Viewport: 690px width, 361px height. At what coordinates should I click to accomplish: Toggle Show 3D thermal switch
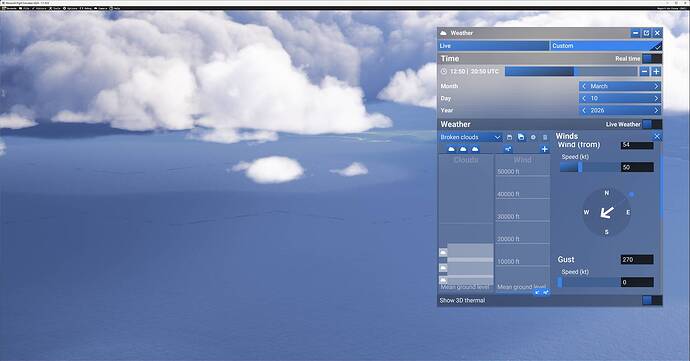pos(652,300)
